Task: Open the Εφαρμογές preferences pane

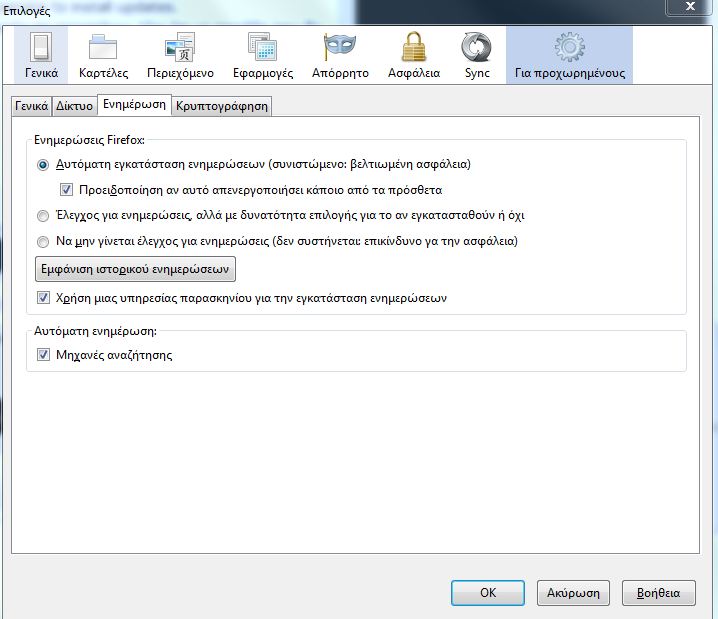Action: (263, 55)
